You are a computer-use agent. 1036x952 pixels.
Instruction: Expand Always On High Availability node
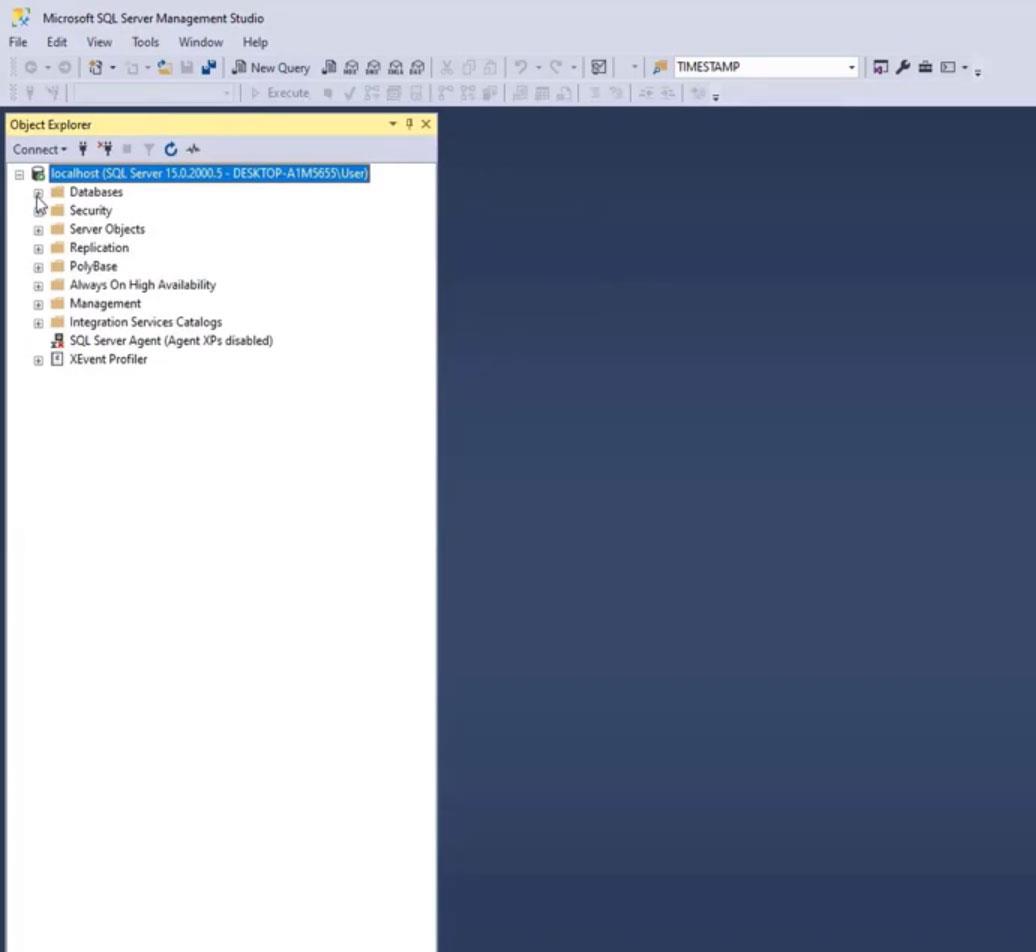[x=38, y=285]
